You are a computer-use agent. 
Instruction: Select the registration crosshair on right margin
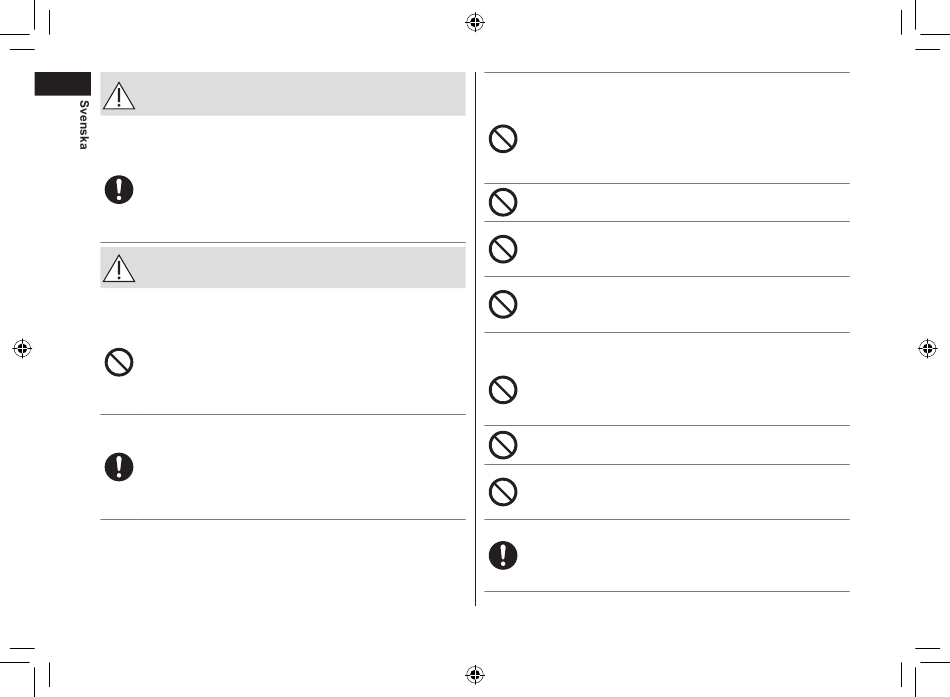click(x=928, y=348)
